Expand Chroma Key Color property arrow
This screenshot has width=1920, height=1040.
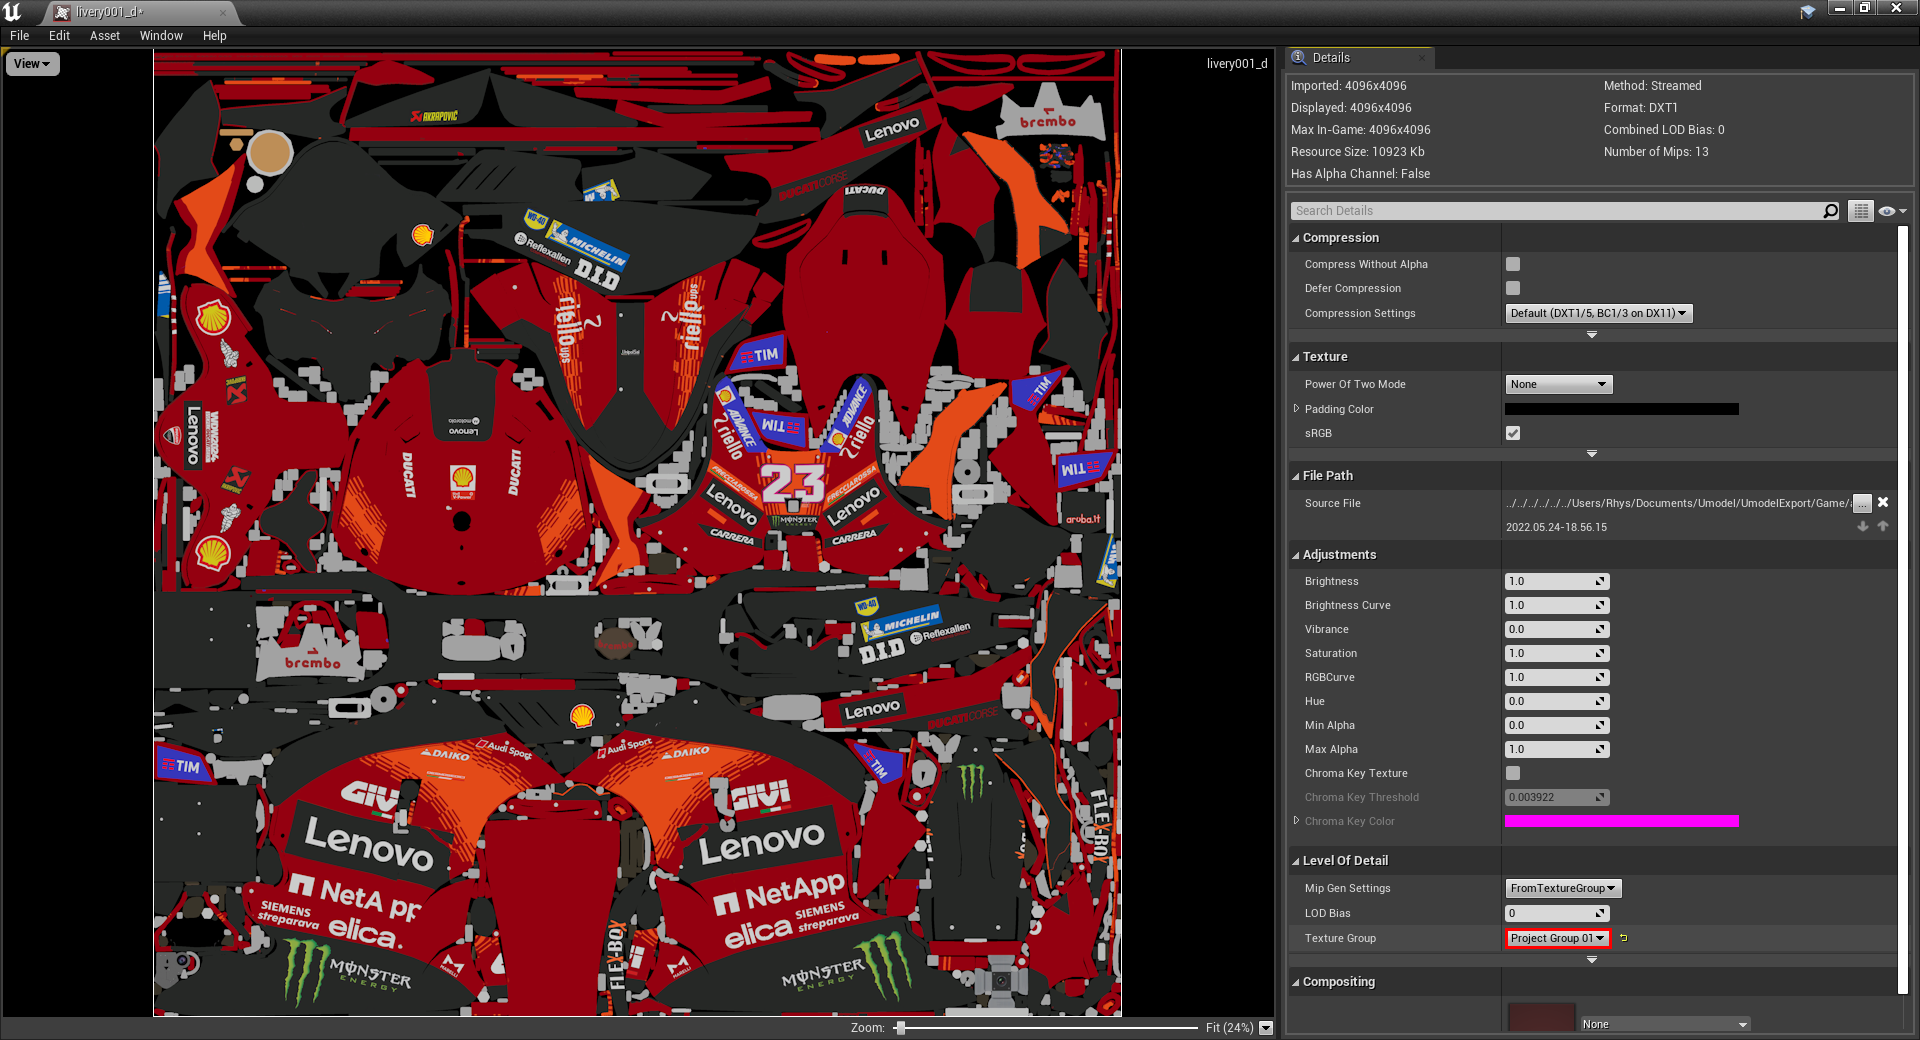[1297, 820]
